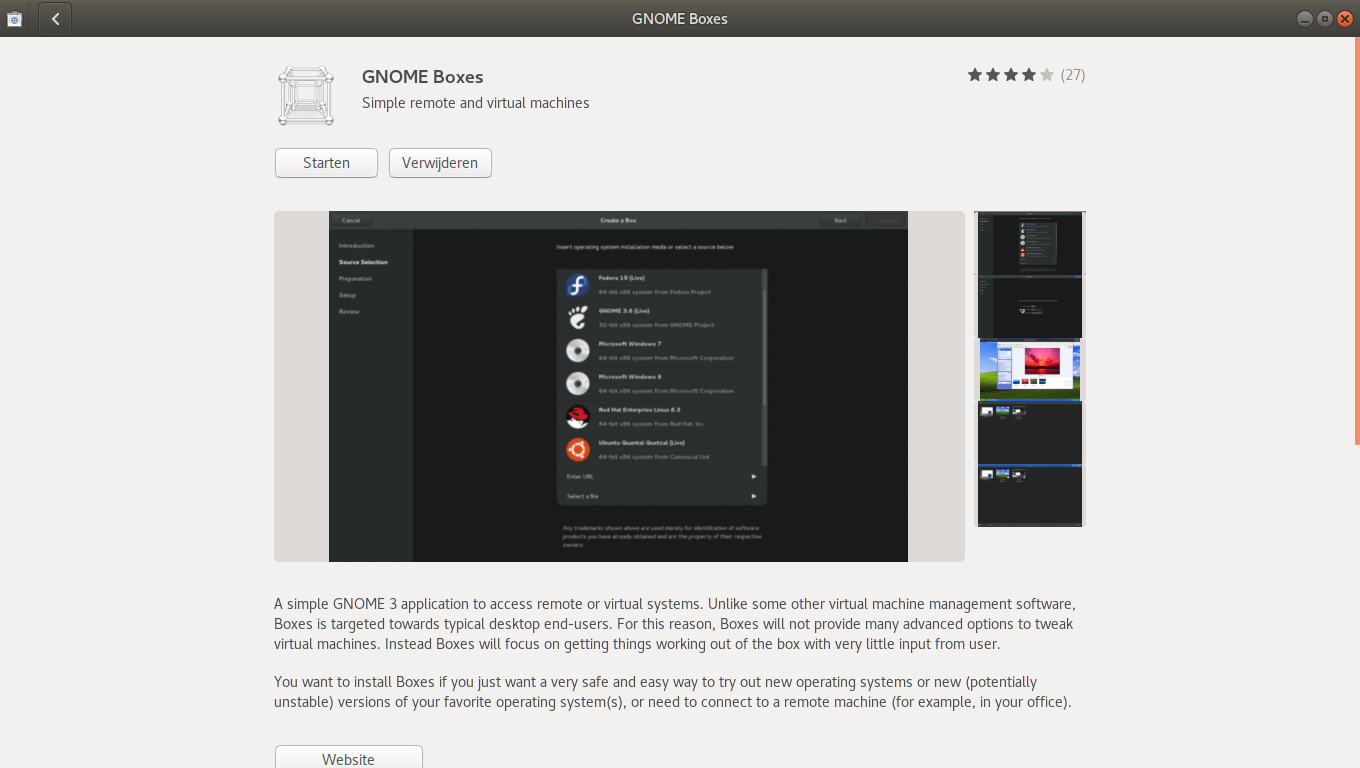This screenshot has height=768, width=1360.
Task: Click the star rating
Action: tap(1011, 75)
